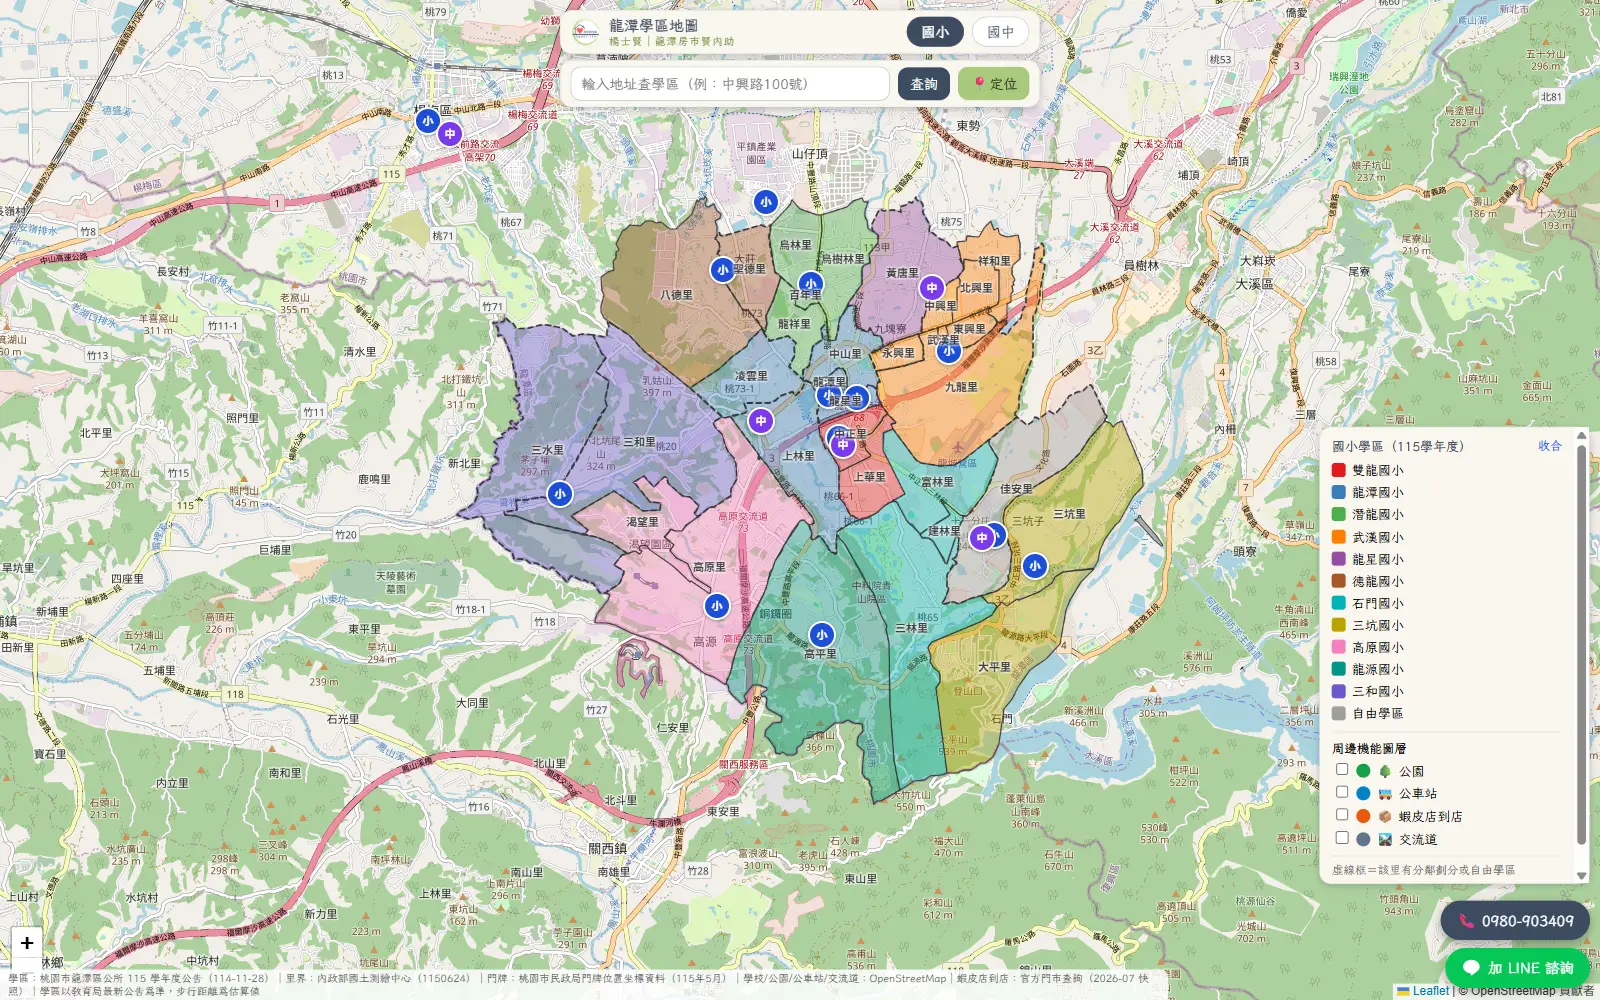Image resolution: width=1600 pixels, height=1000 pixels.
Task: Click the 八德里 district label on map
Action: [x=677, y=295]
